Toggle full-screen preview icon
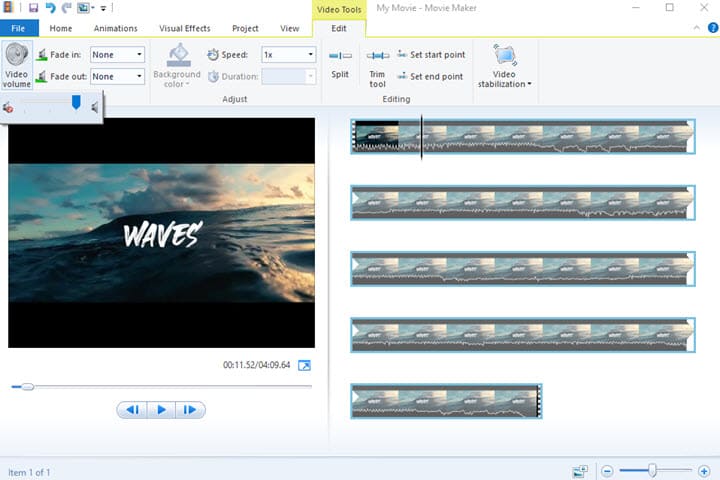The image size is (720, 480). 304,365
